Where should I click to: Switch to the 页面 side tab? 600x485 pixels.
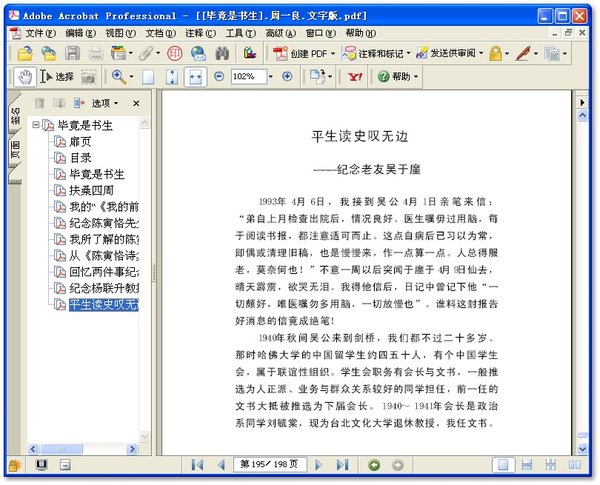(15, 149)
